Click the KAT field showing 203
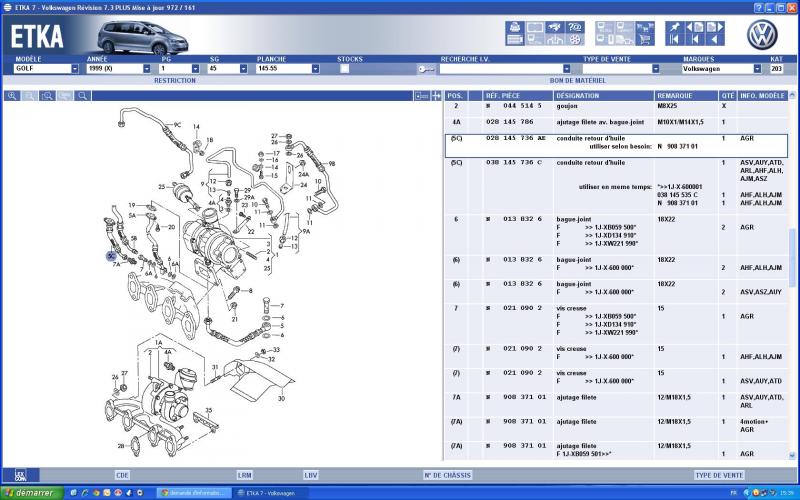Screen dimensions: 800x500 pyautogui.click(x=776, y=69)
